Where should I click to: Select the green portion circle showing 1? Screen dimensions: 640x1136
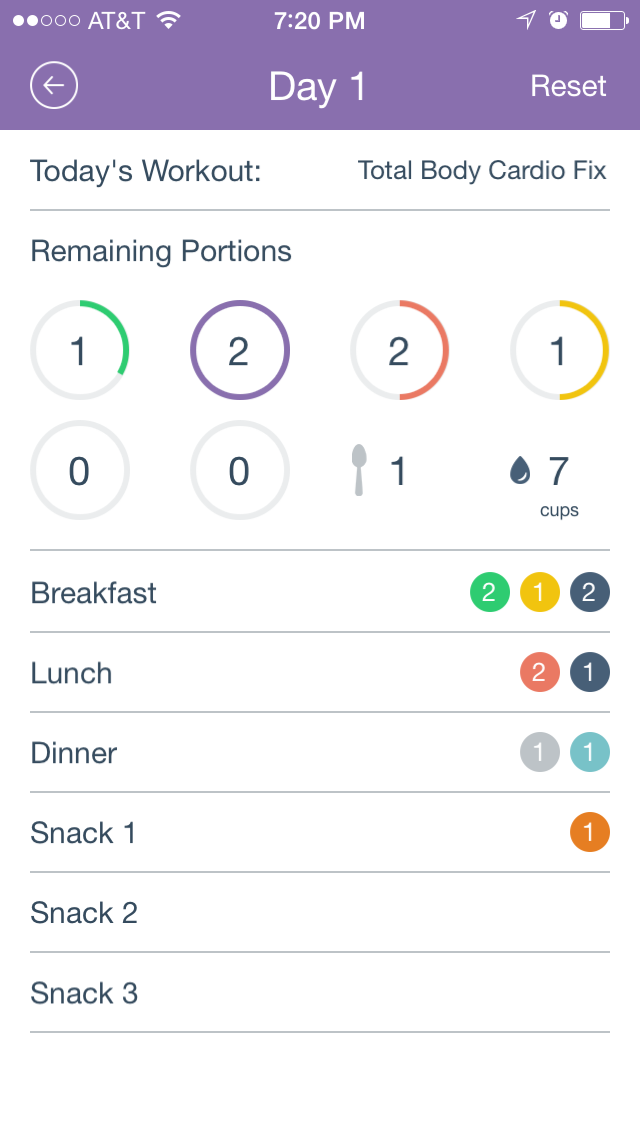click(x=80, y=350)
